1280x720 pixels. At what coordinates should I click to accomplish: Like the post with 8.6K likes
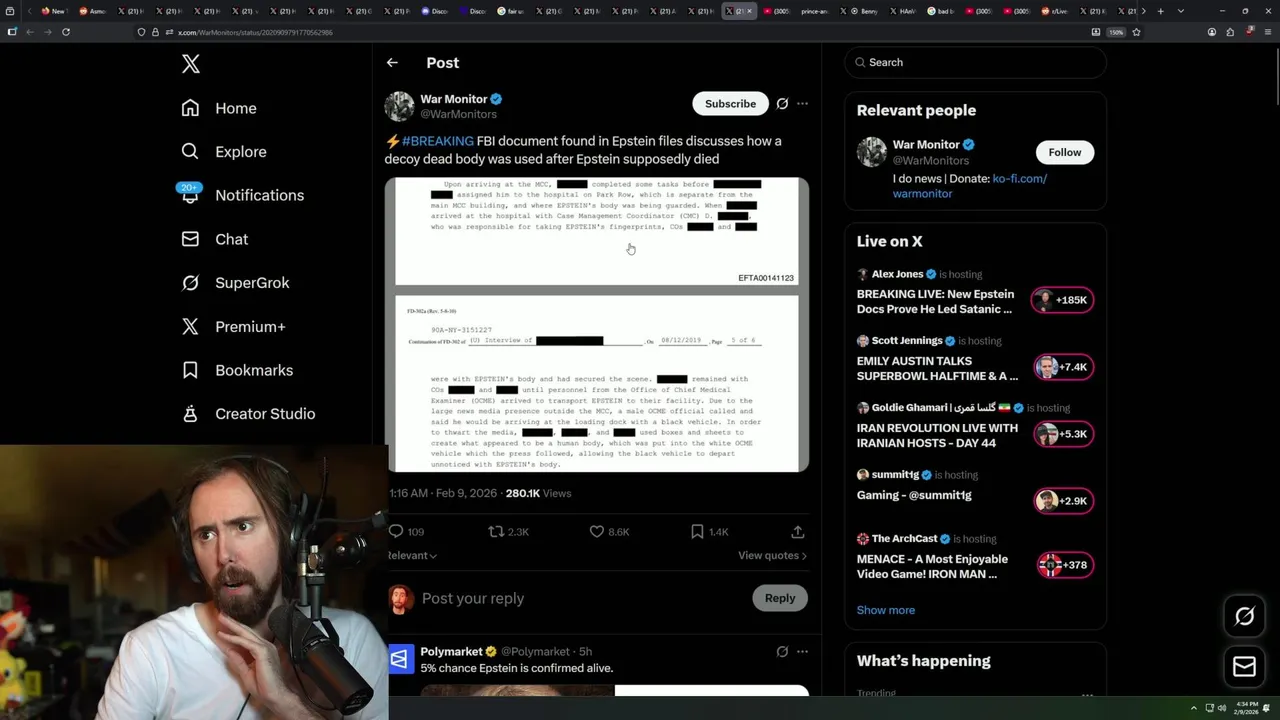coord(608,532)
